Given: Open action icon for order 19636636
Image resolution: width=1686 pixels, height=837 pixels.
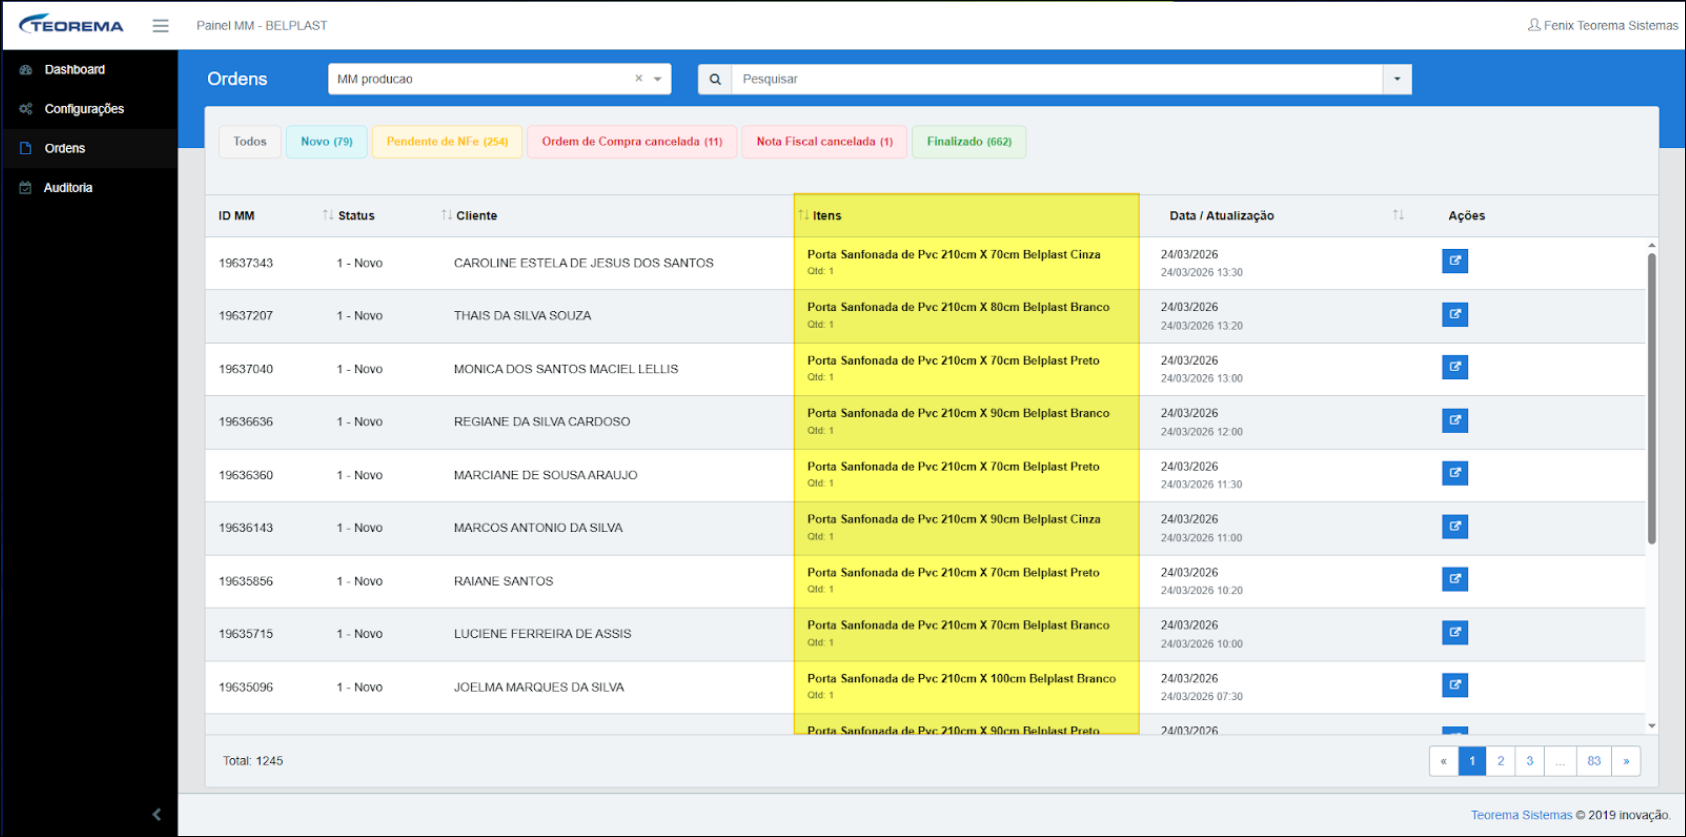Looking at the screenshot, I should (1454, 421).
